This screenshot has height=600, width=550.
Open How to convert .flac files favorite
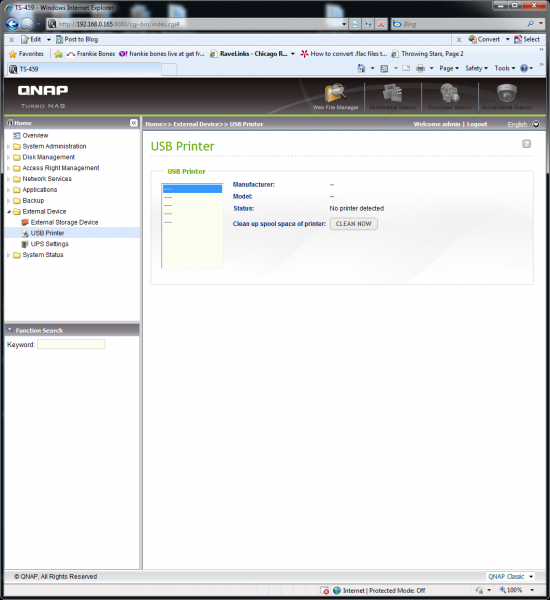pos(343,54)
